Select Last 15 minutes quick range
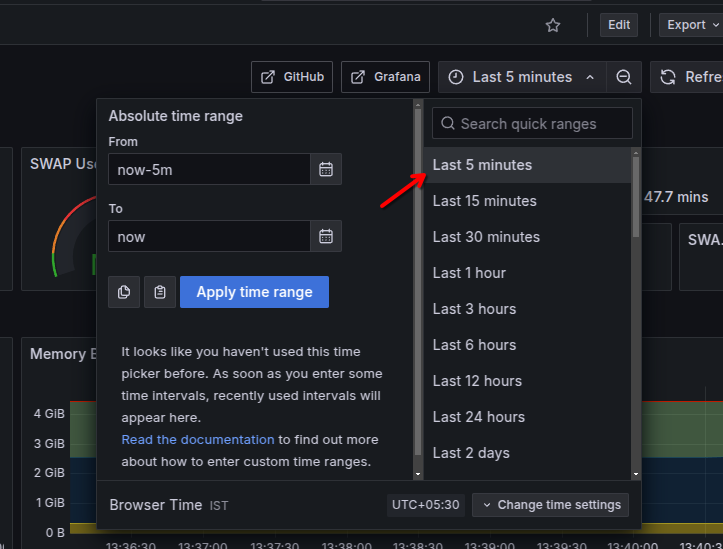The height and width of the screenshot is (549, 723). point(485,201)
